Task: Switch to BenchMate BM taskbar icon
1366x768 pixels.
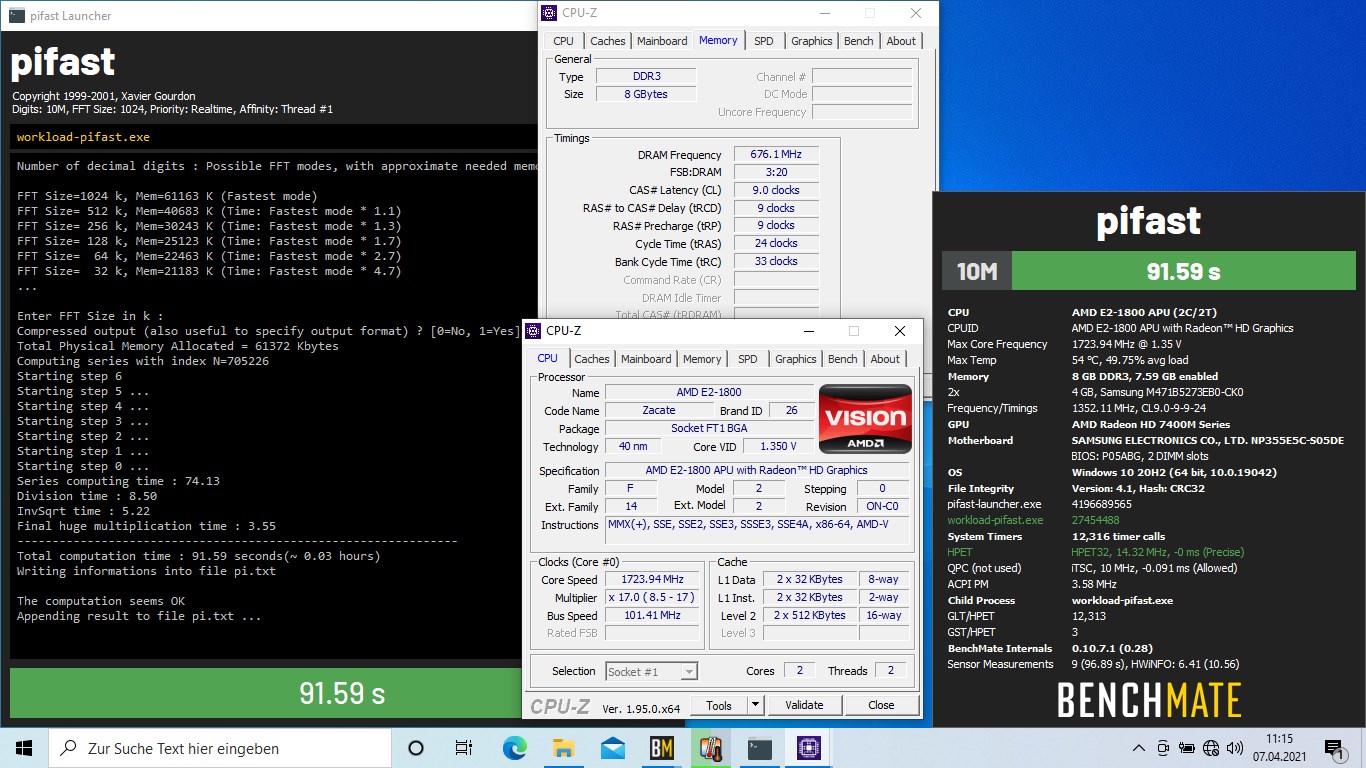Action: [661, 747]
